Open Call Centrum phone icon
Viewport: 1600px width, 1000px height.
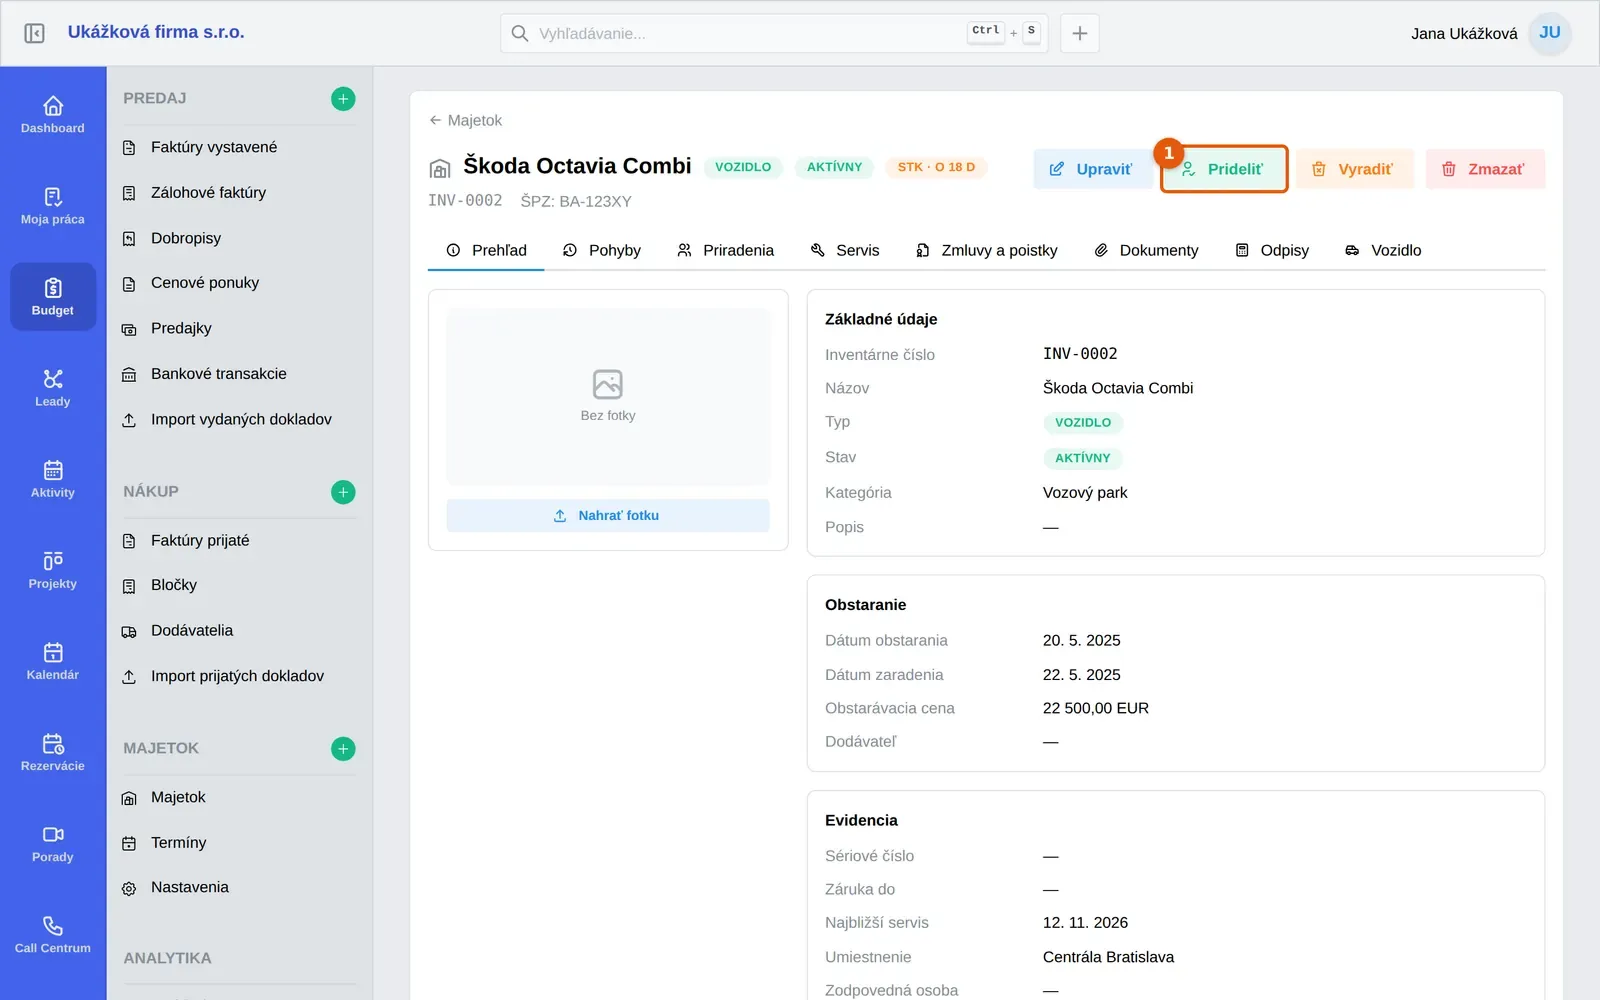pyautogui.click(x=53, y=925)
